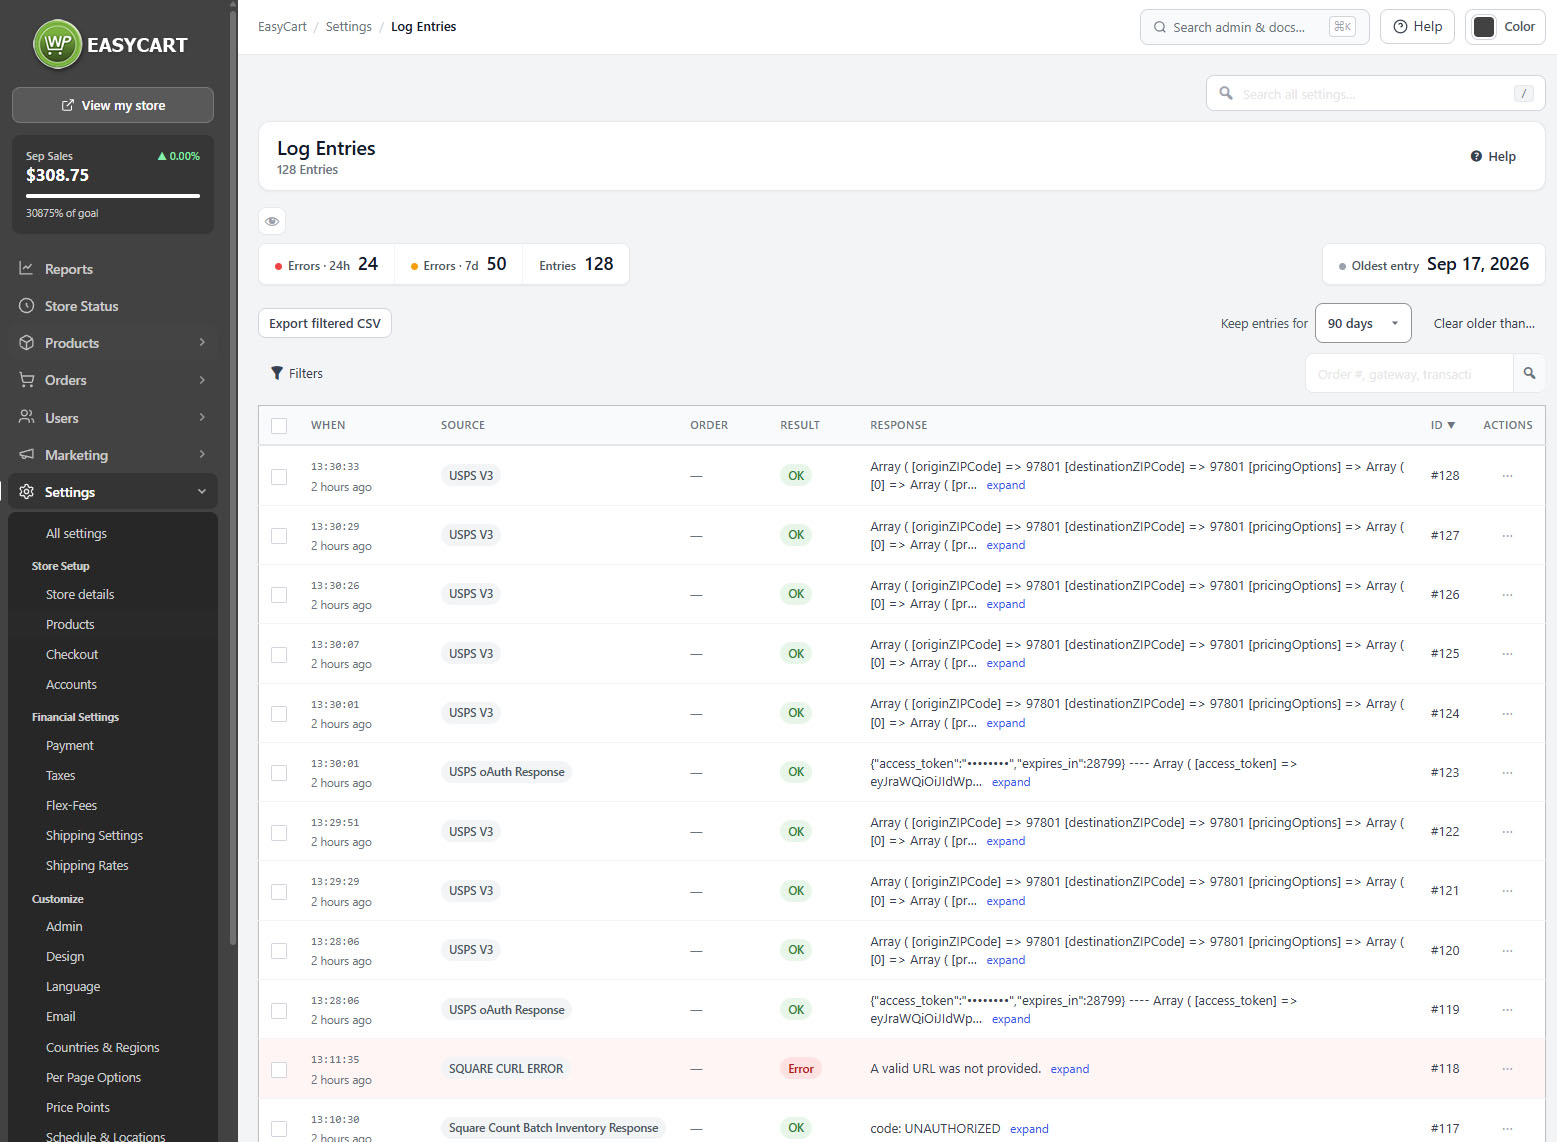
Task: Expand the Orders sidebar submenu chevron
Action: pos(202,380)
